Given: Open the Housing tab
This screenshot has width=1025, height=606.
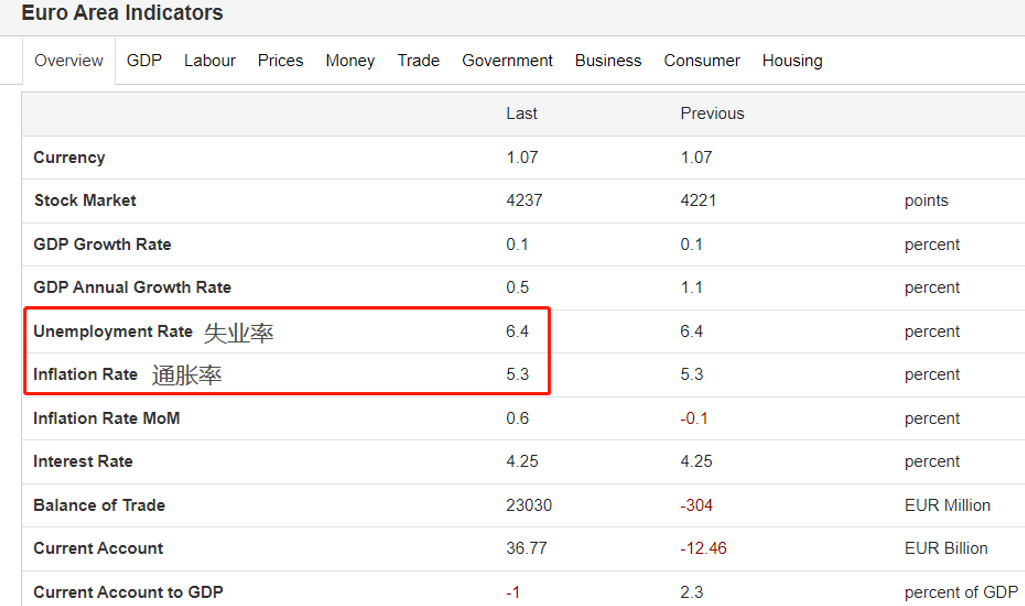Looking at the screenshot, I should pyautogui.click(x=792, y=61).
